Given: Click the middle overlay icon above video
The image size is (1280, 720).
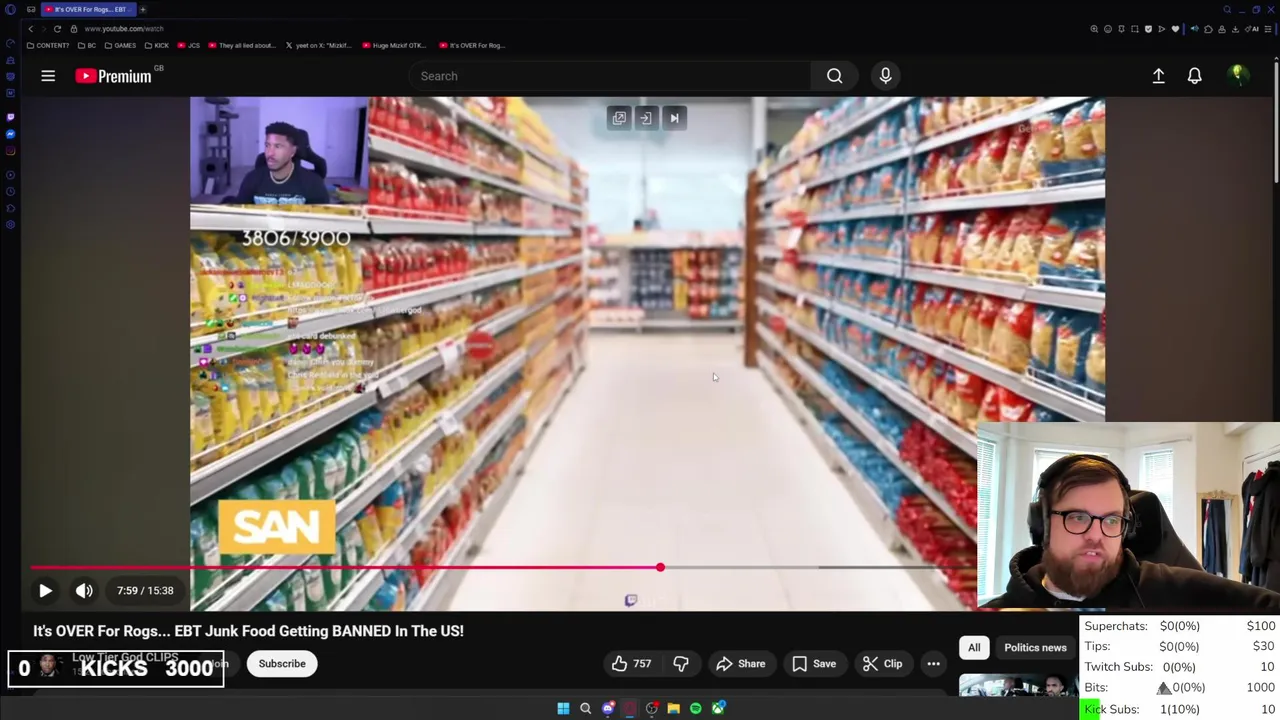Looking at the screenshot, I should pos(646,118).
